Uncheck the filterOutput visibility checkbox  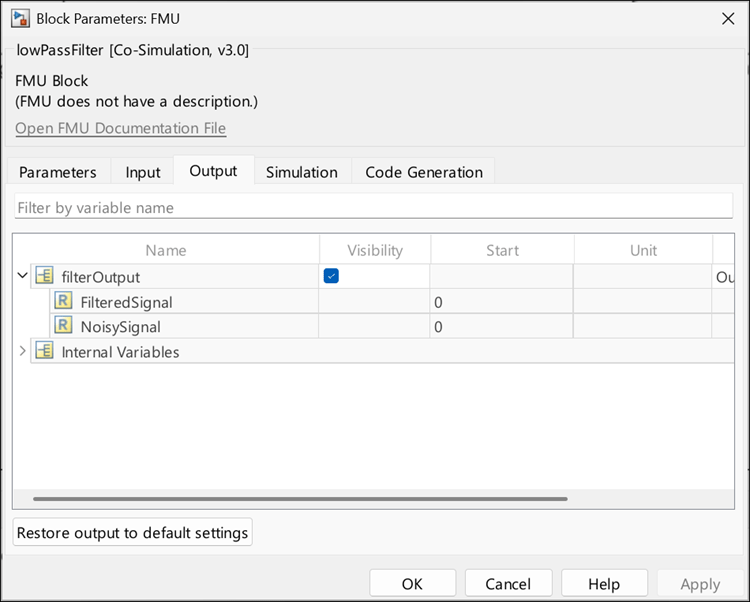pyautogui.click(x=331, y=276)
